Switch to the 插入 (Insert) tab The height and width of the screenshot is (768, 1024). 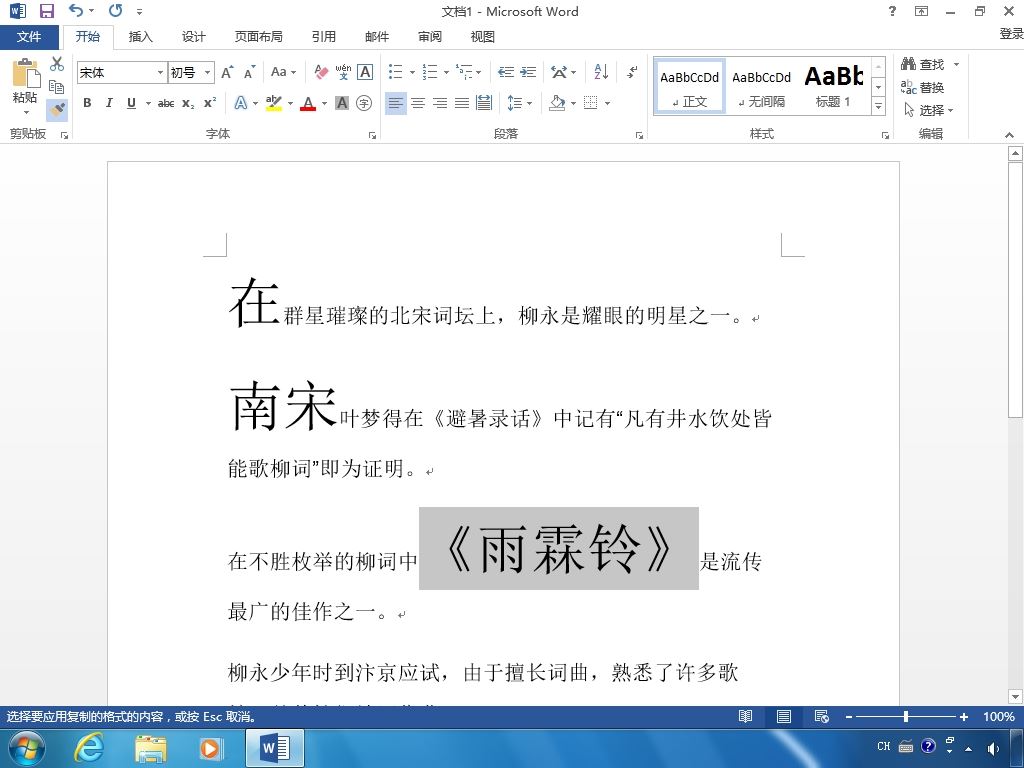[x=140, y=37]
